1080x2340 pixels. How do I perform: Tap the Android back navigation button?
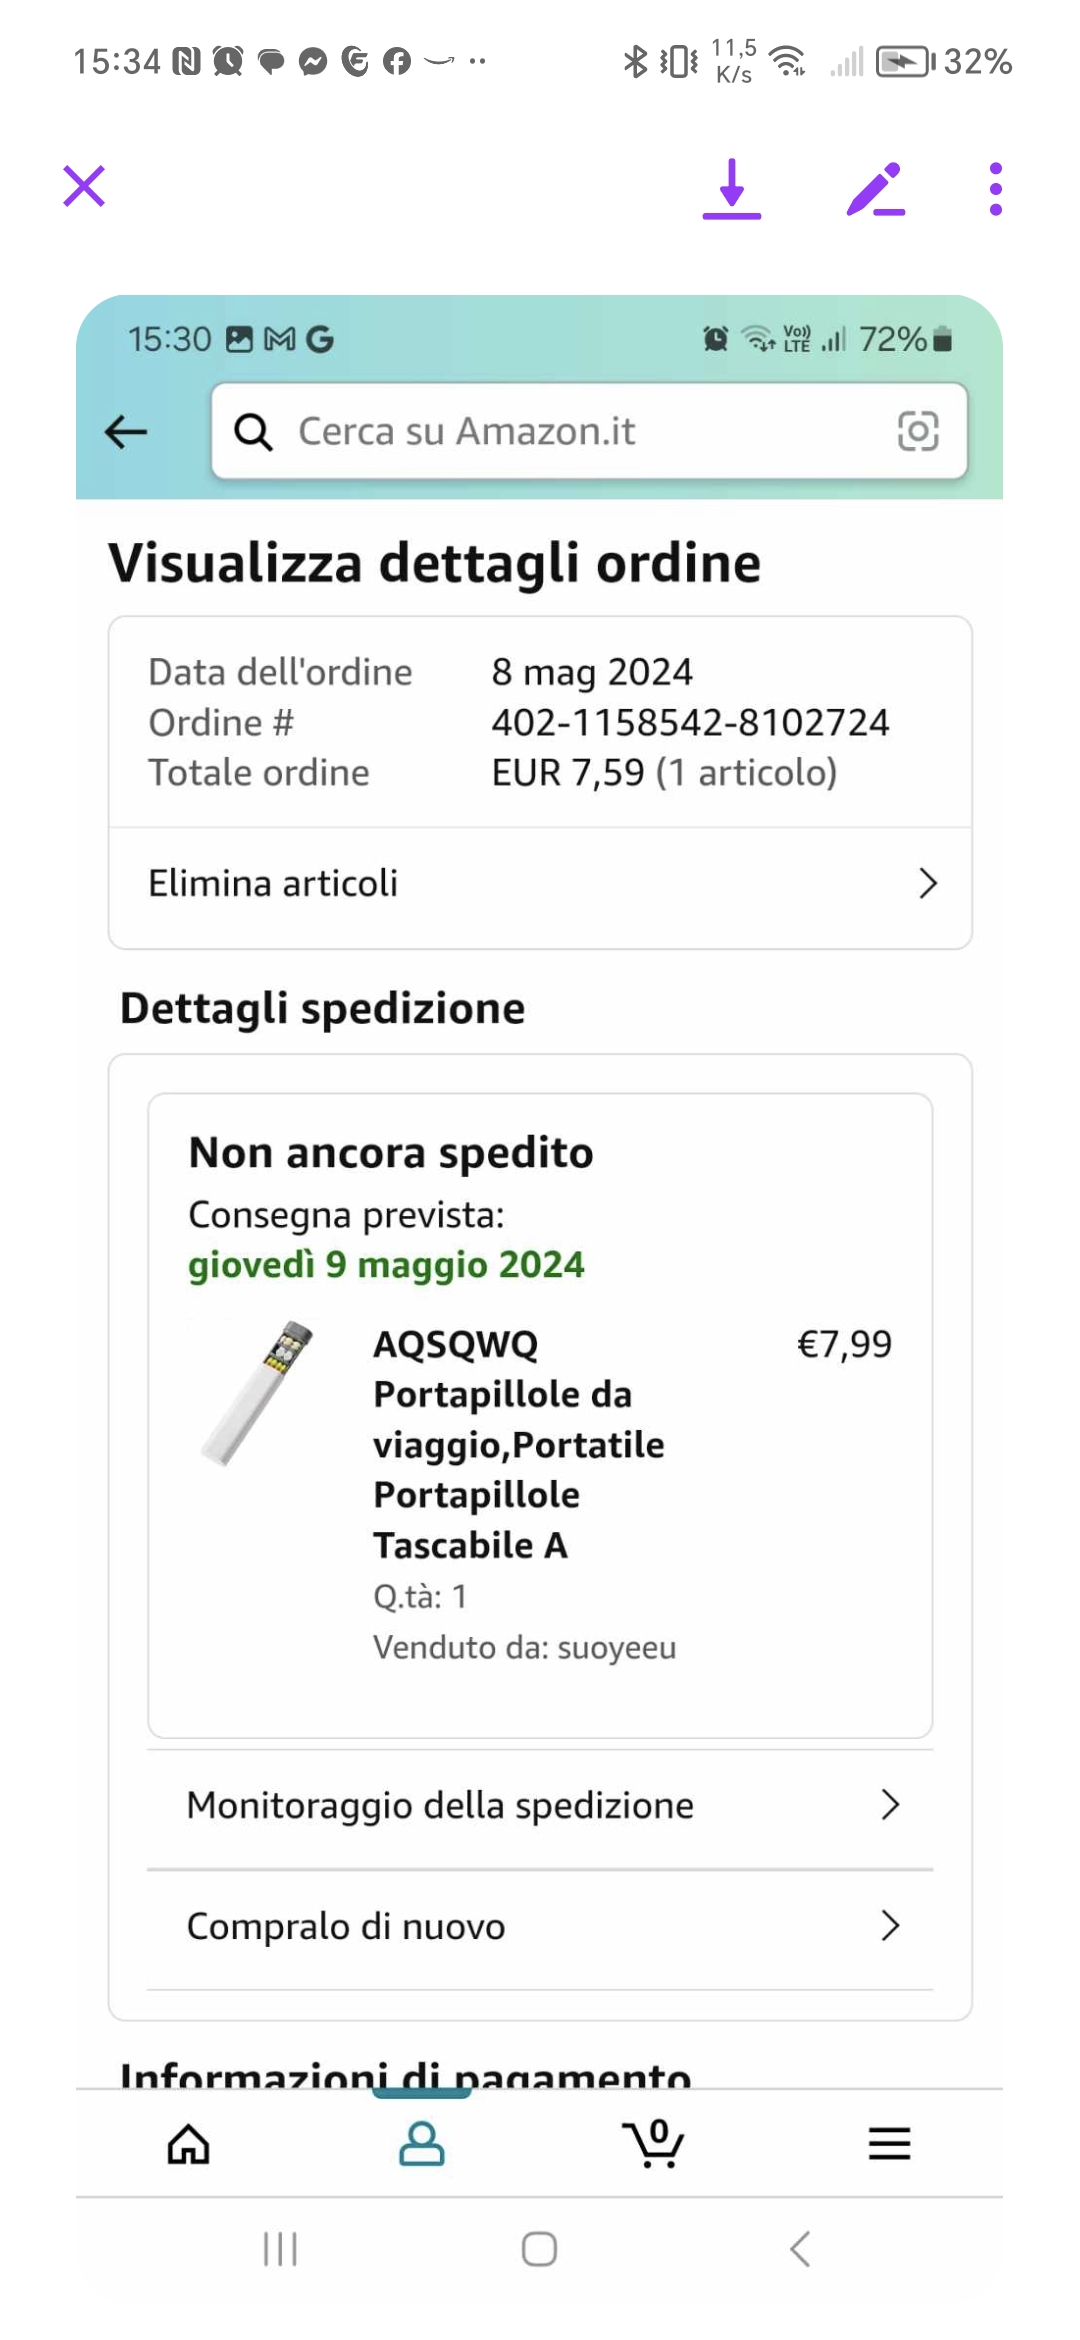pos(799,2250)
